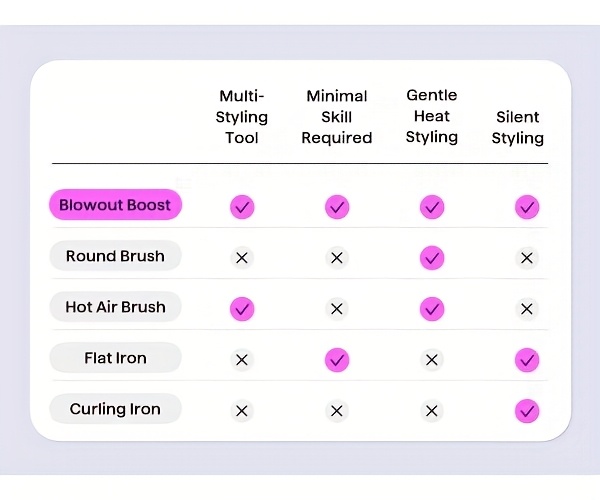Select the Flat Iron row label
The height and width of the screenshot is (500, 600).
(115, 358)
